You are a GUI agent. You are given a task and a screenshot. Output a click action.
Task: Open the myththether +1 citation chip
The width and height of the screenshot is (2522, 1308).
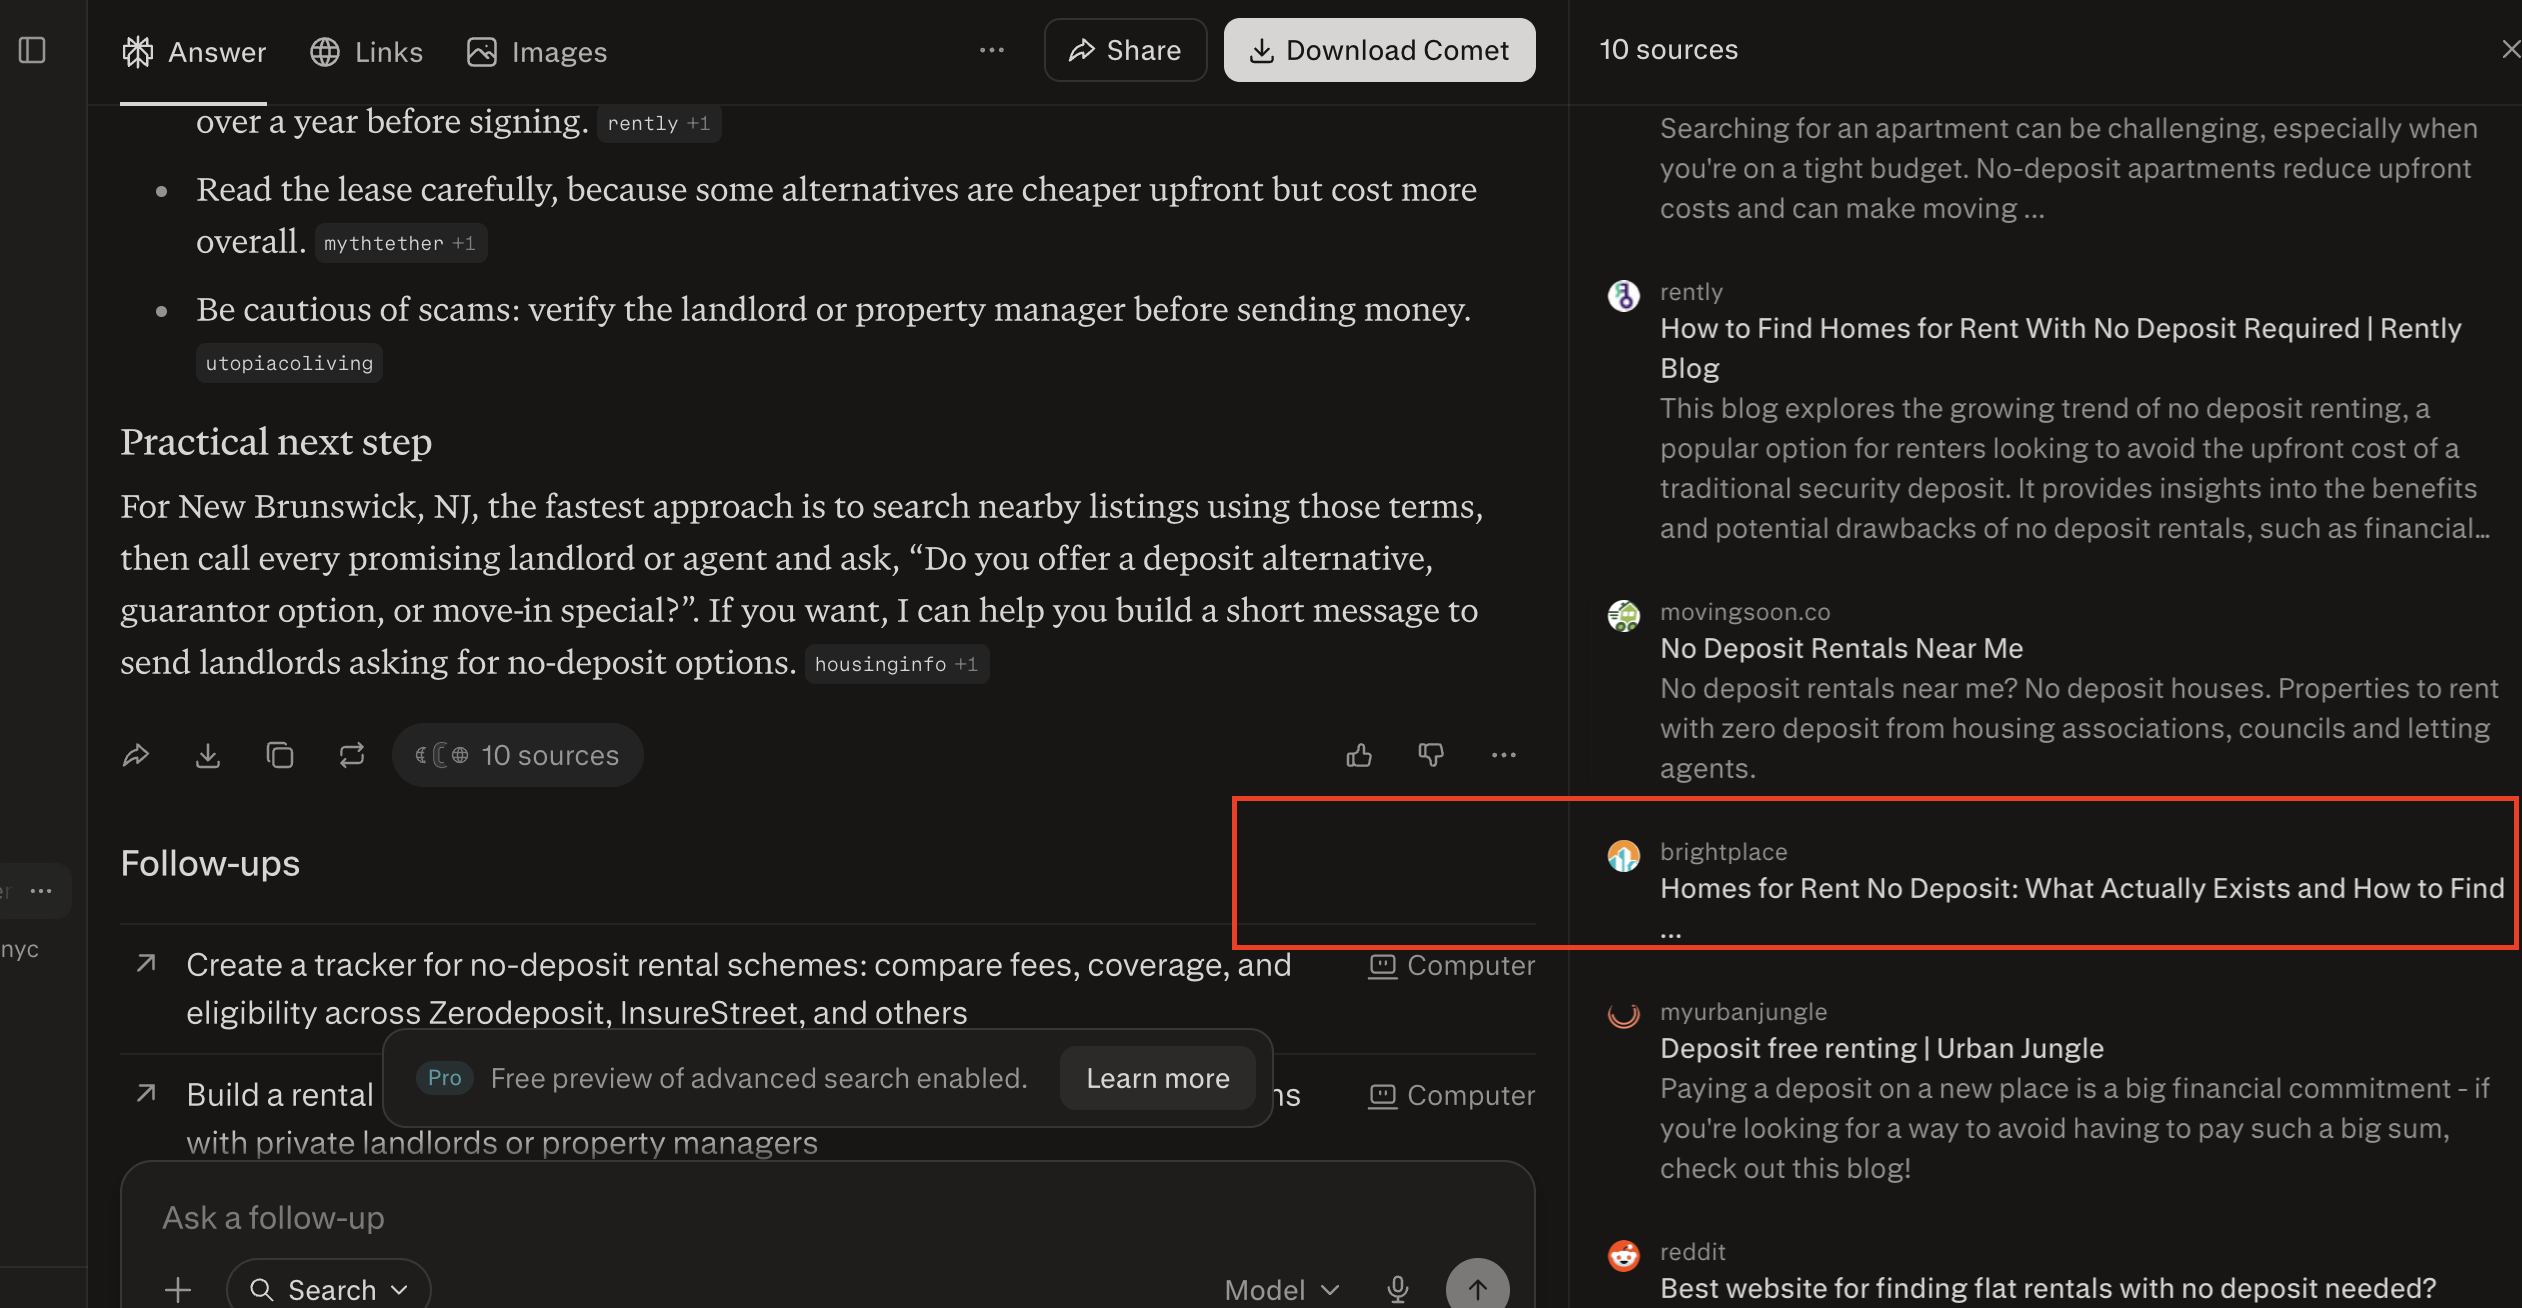tap(400, 243)
